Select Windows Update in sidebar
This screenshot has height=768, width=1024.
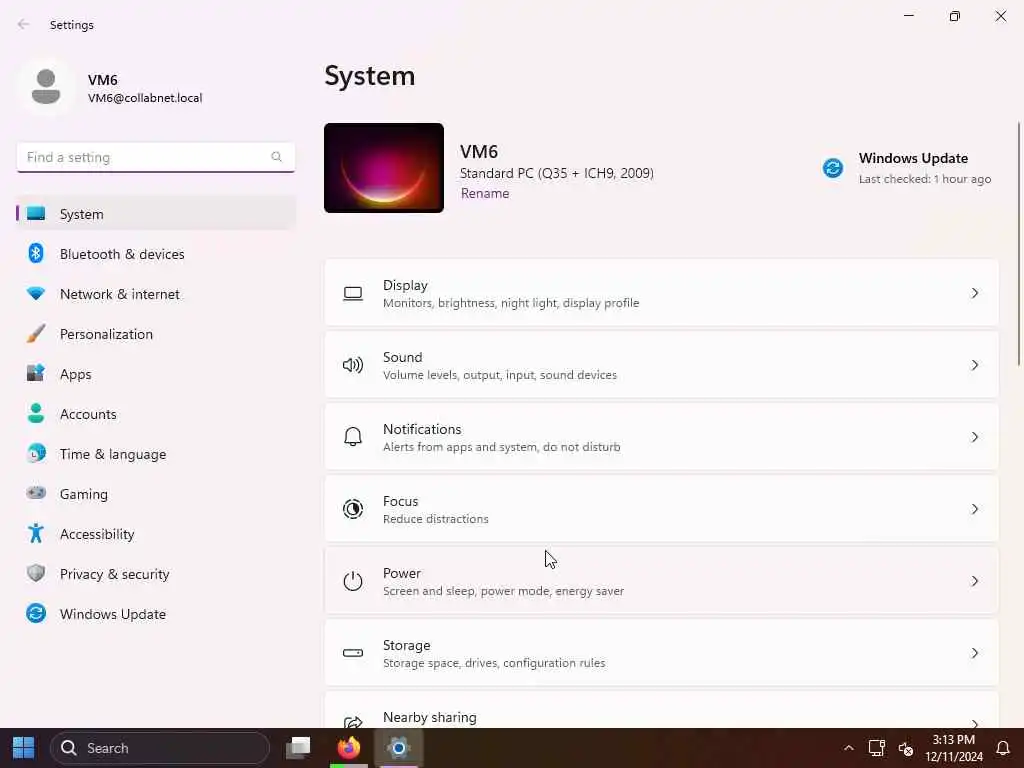[155, 613]
